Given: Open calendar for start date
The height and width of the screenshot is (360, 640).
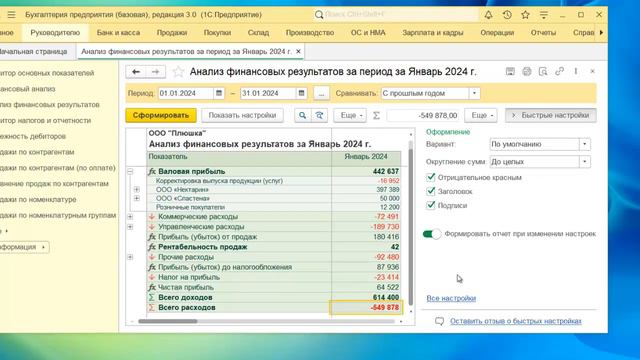Looking at the screenshot, I should click(x=219, y=93).
